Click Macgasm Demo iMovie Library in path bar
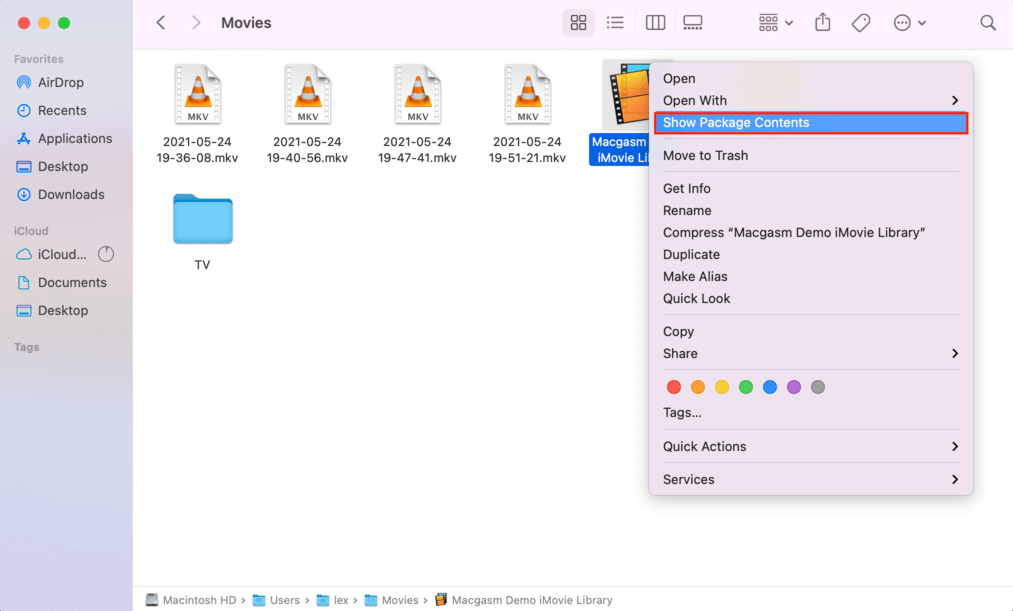1013x611 pixels. pos(523,600)
